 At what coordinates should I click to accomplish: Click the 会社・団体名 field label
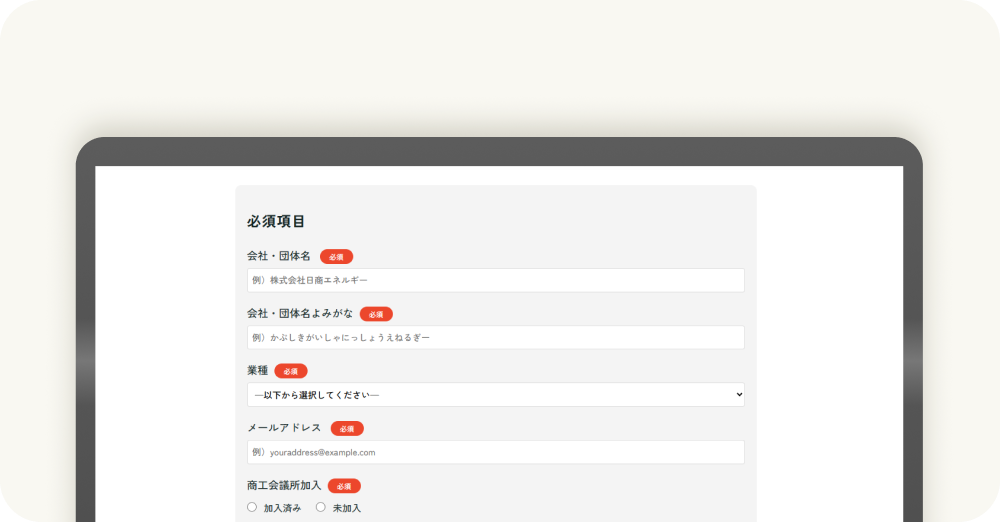click(x=279, y=256)
